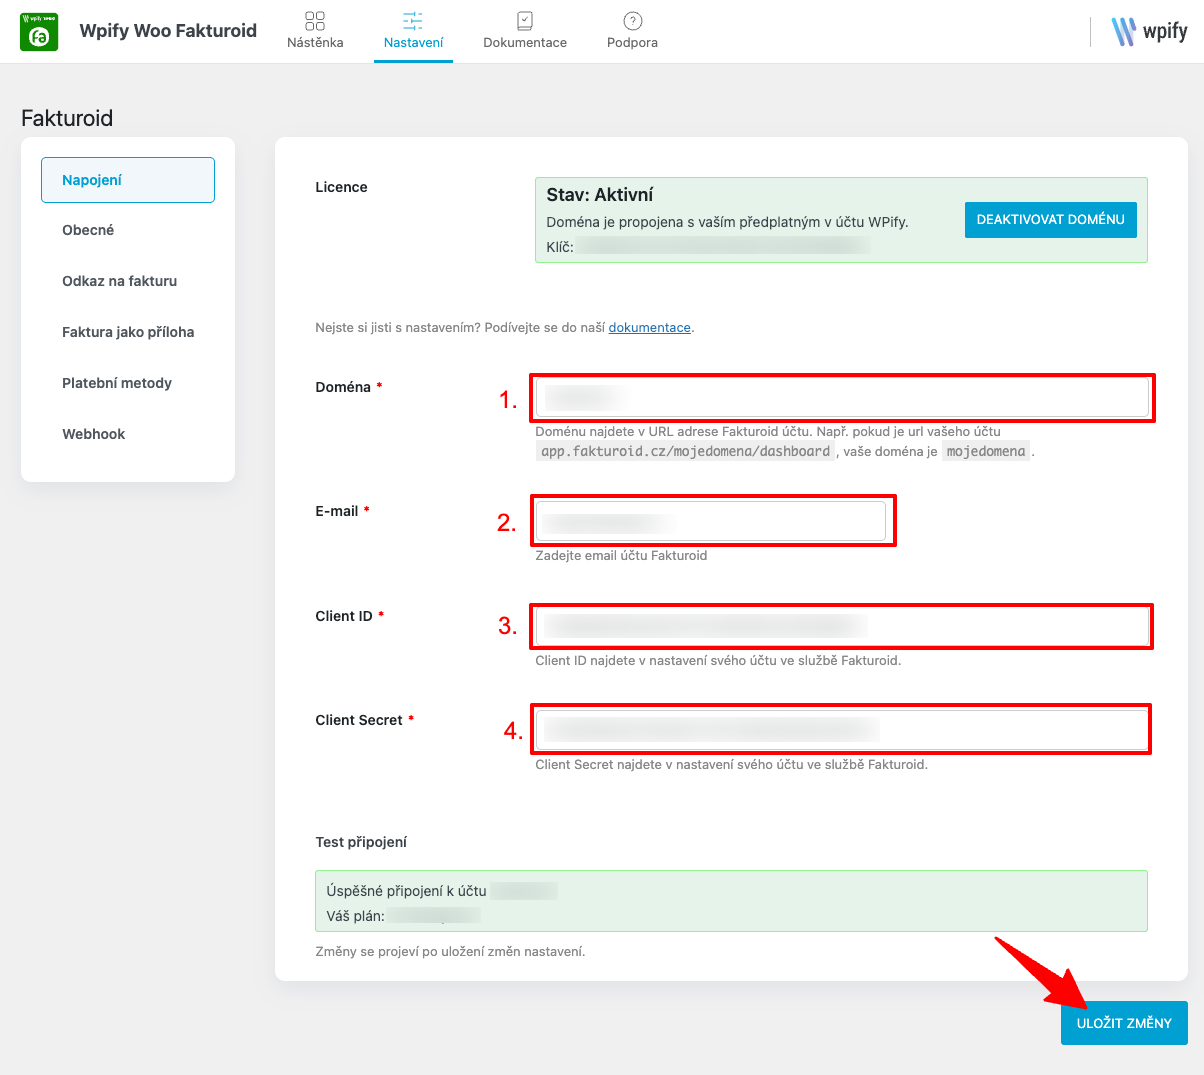Click into the E-mail input field
This screenshot has width=1204, height=1075.
click(711, 521)
